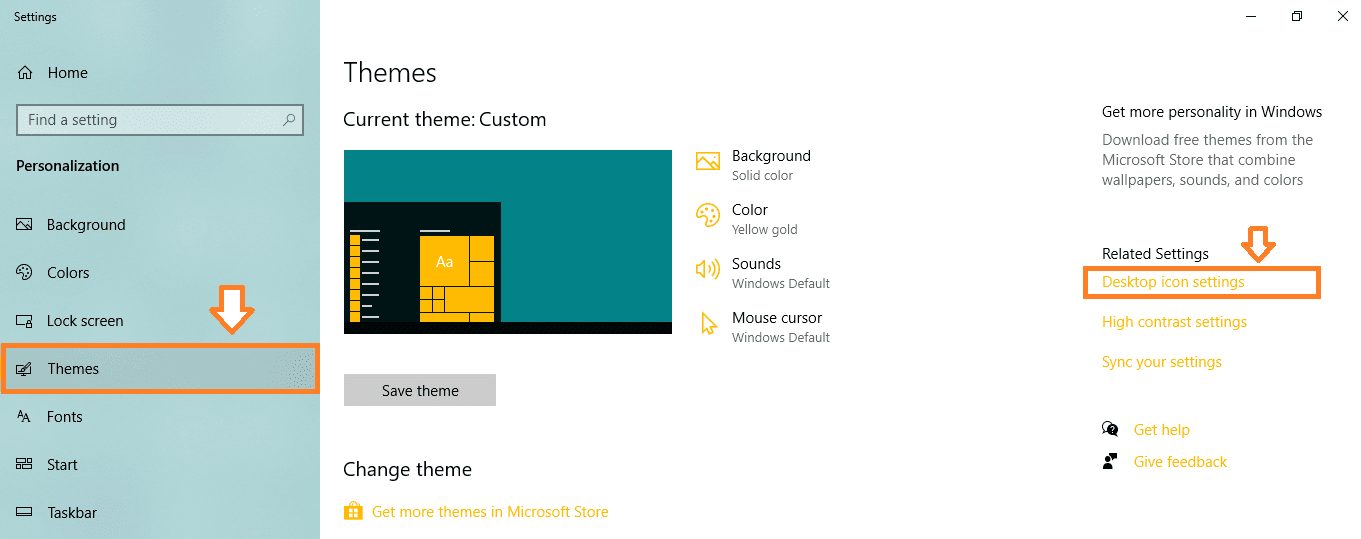The image size is (1361, 539).
Task: Select the Themes page
Action: coord(160,369)
